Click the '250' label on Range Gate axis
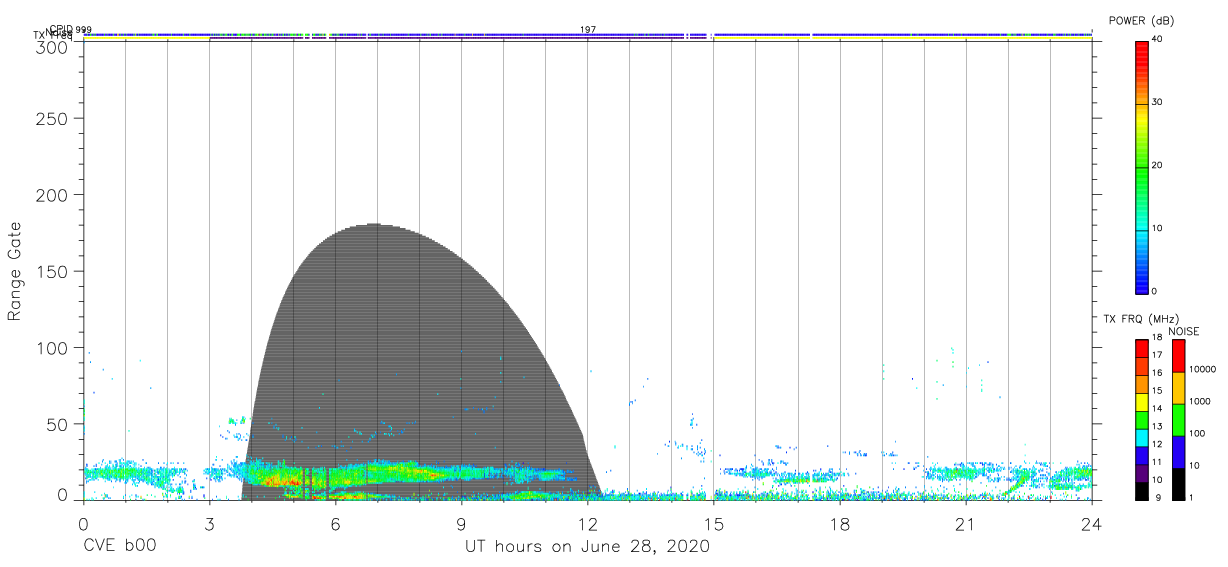 [x=52, y=118]
